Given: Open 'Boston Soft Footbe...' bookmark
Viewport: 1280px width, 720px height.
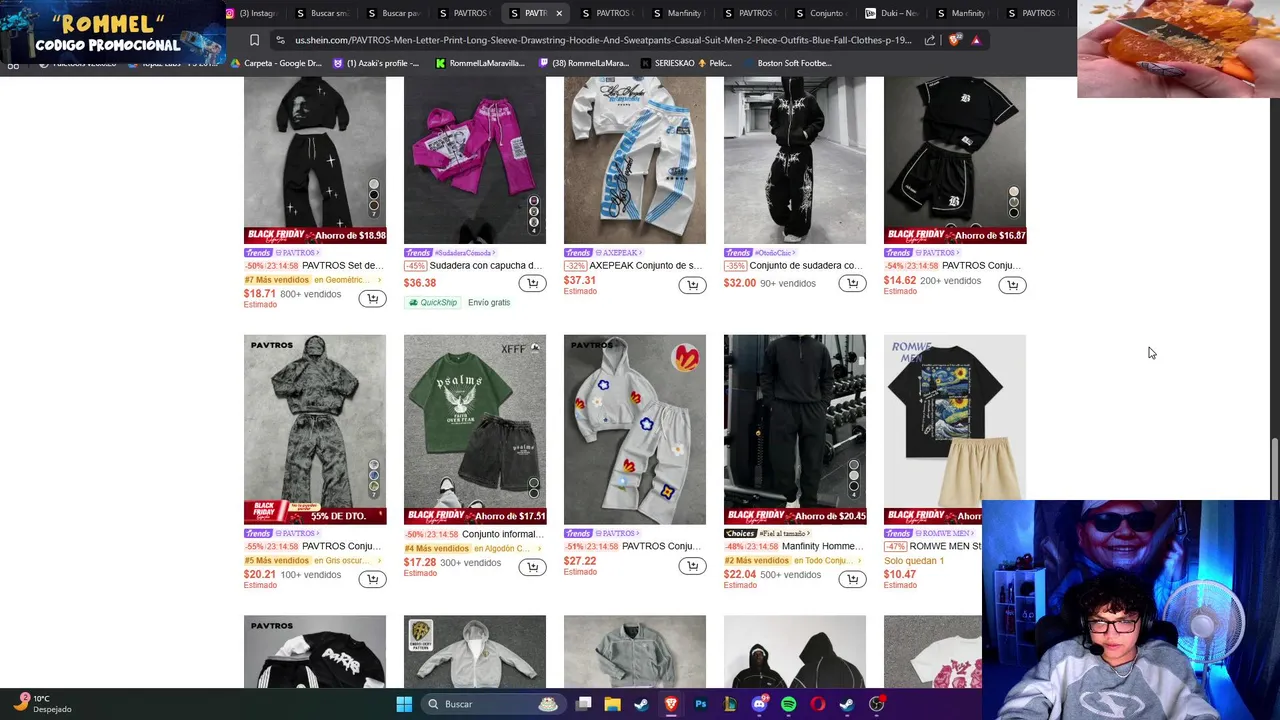Looking at the screenshot, I should 786,63.
